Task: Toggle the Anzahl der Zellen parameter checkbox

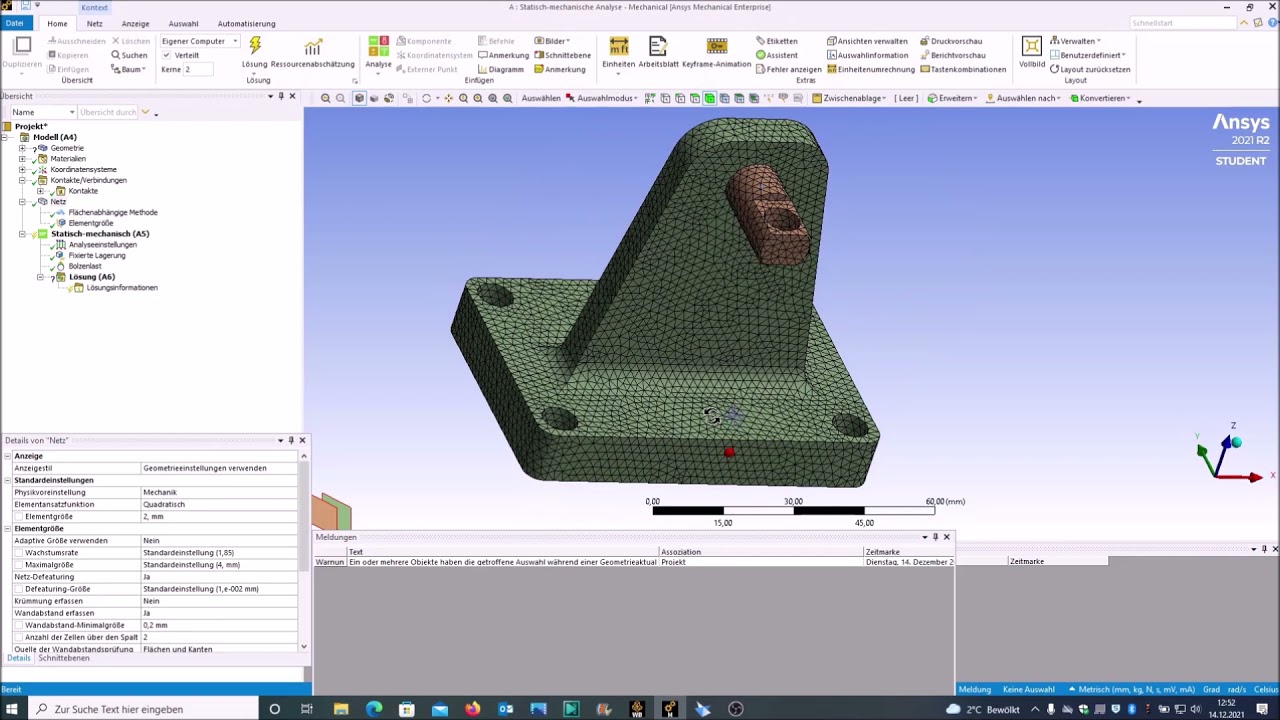Action: click(x=19, y=637)
